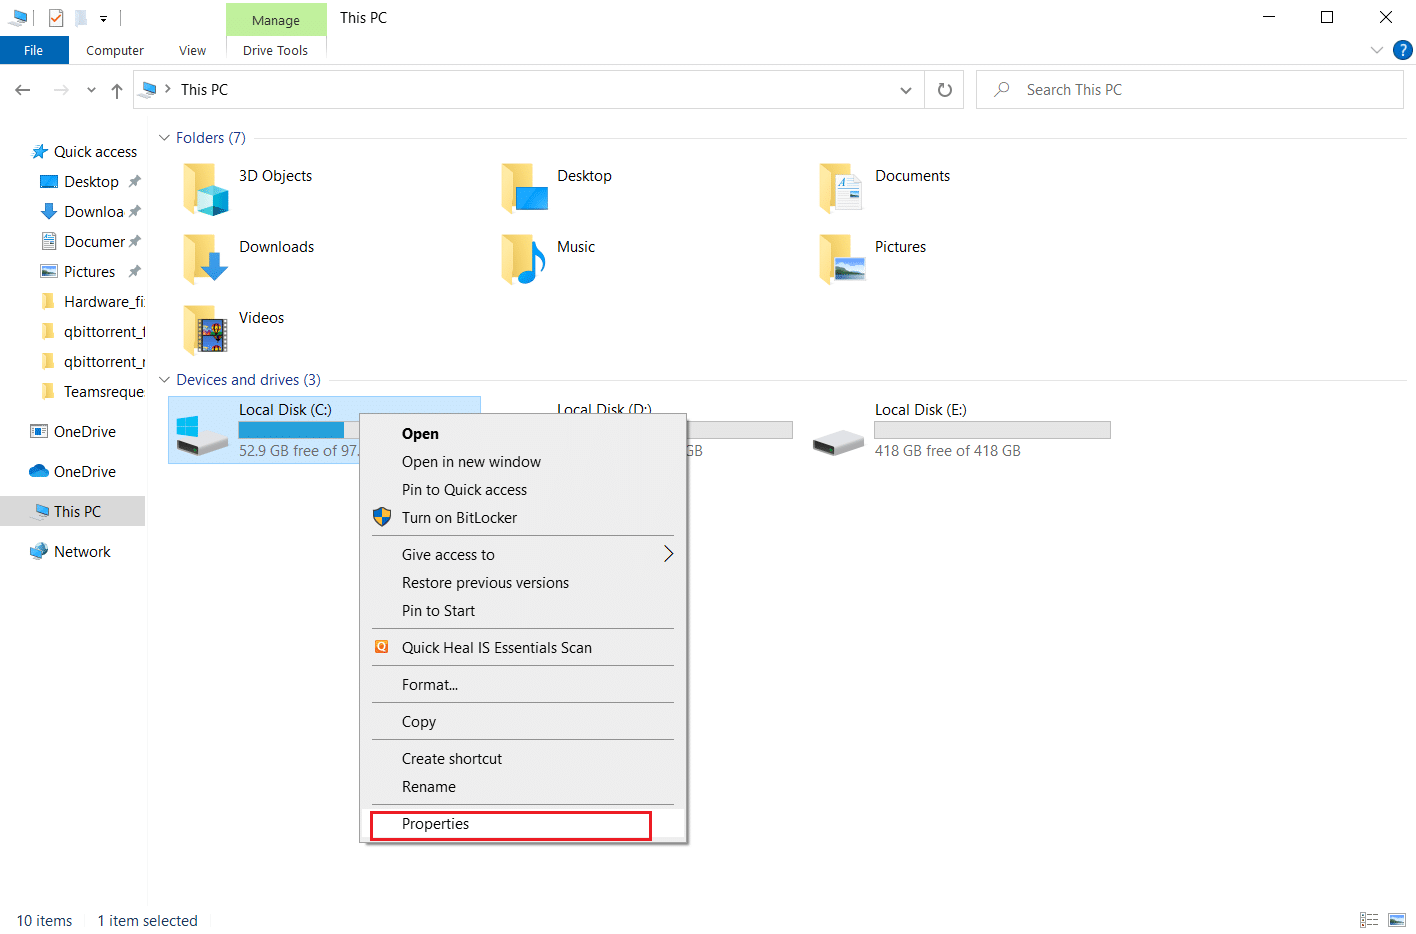
Task: Click the search magnifier icon
Action: tap(1001, 89)
